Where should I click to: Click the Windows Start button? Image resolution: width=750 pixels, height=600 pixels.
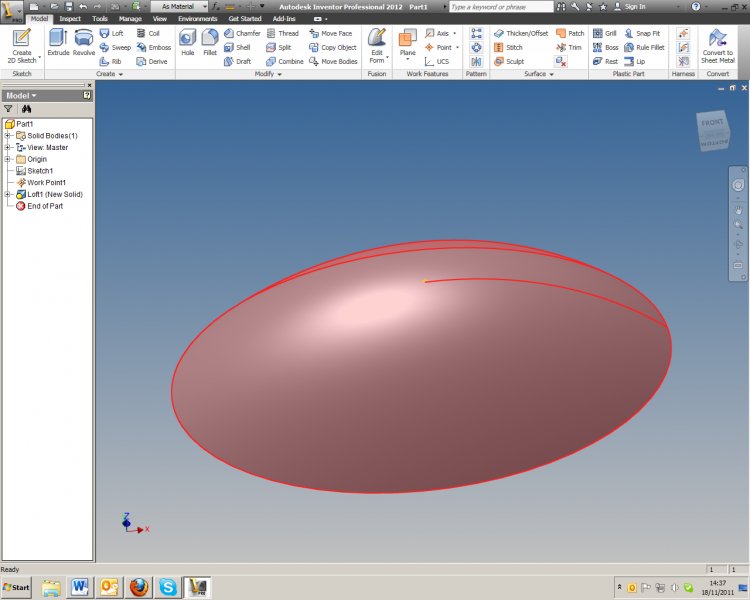point(17,586)
